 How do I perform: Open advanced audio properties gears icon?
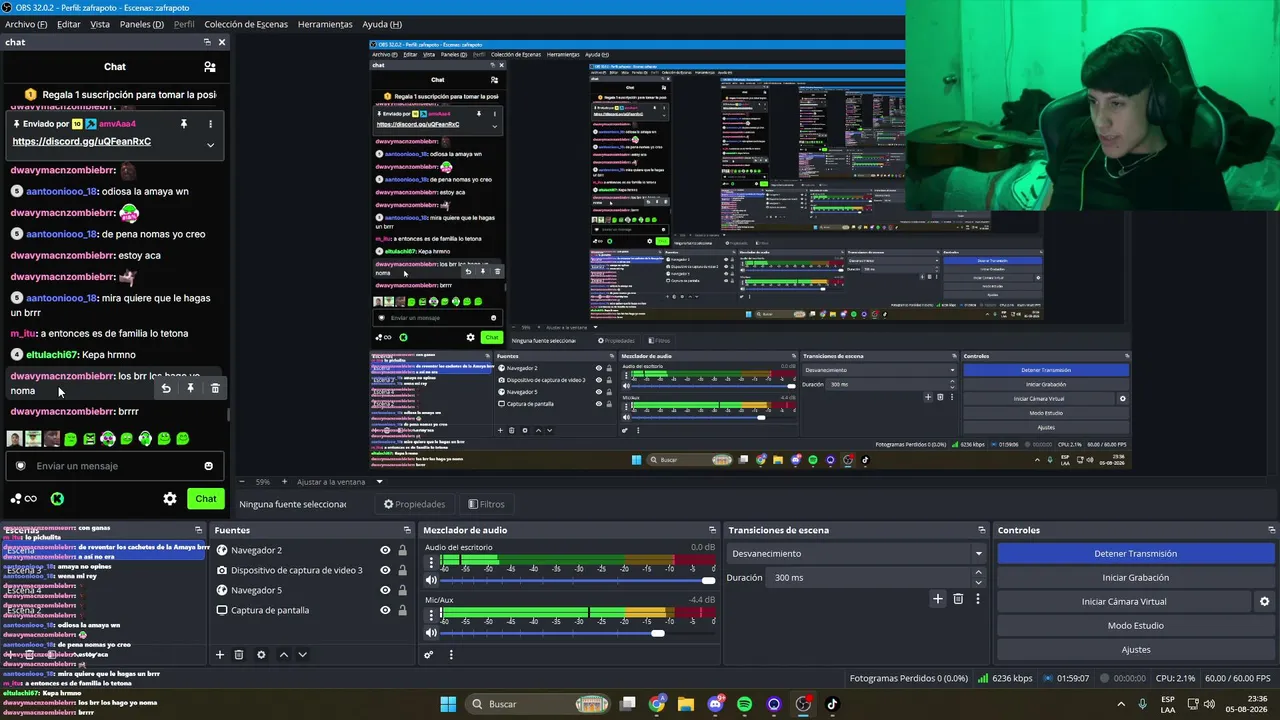(x=429, y=655)
